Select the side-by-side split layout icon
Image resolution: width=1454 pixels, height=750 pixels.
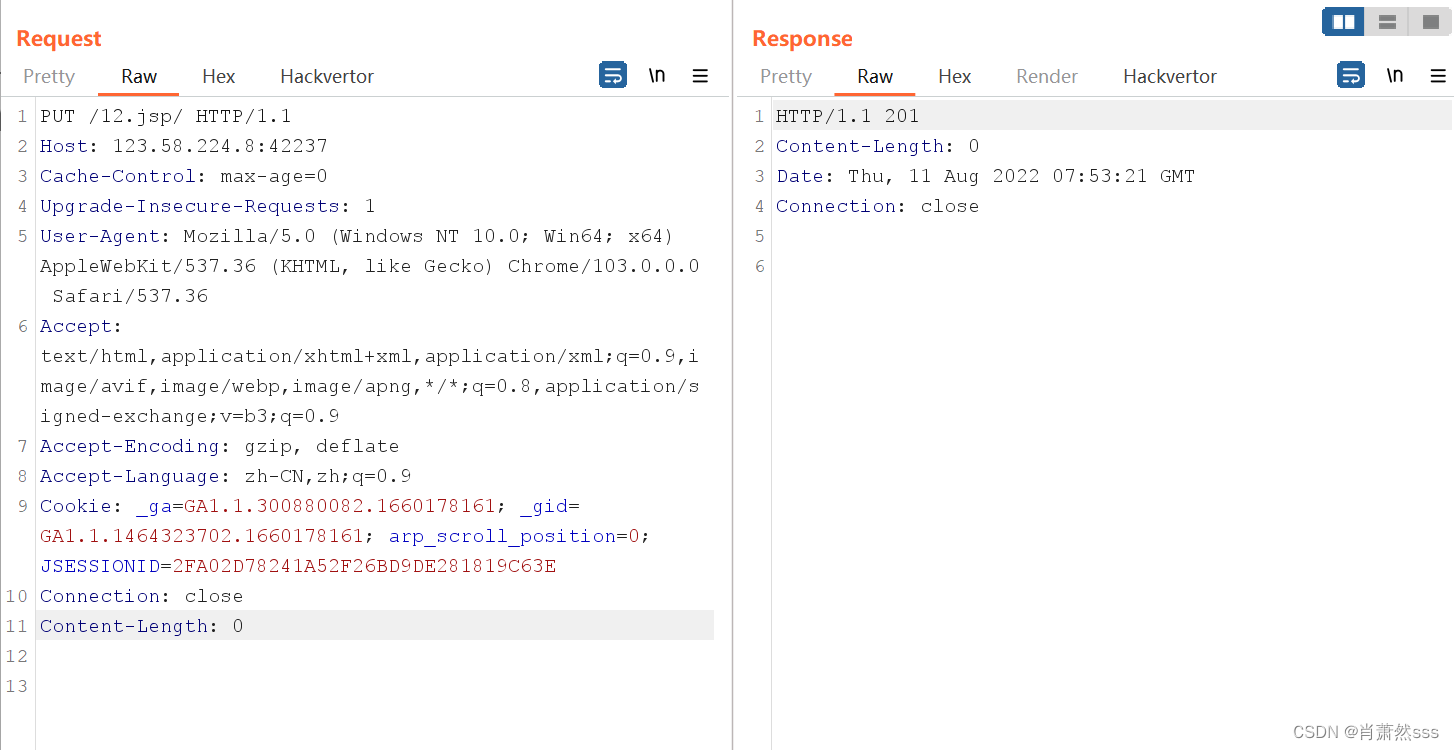1344,22
